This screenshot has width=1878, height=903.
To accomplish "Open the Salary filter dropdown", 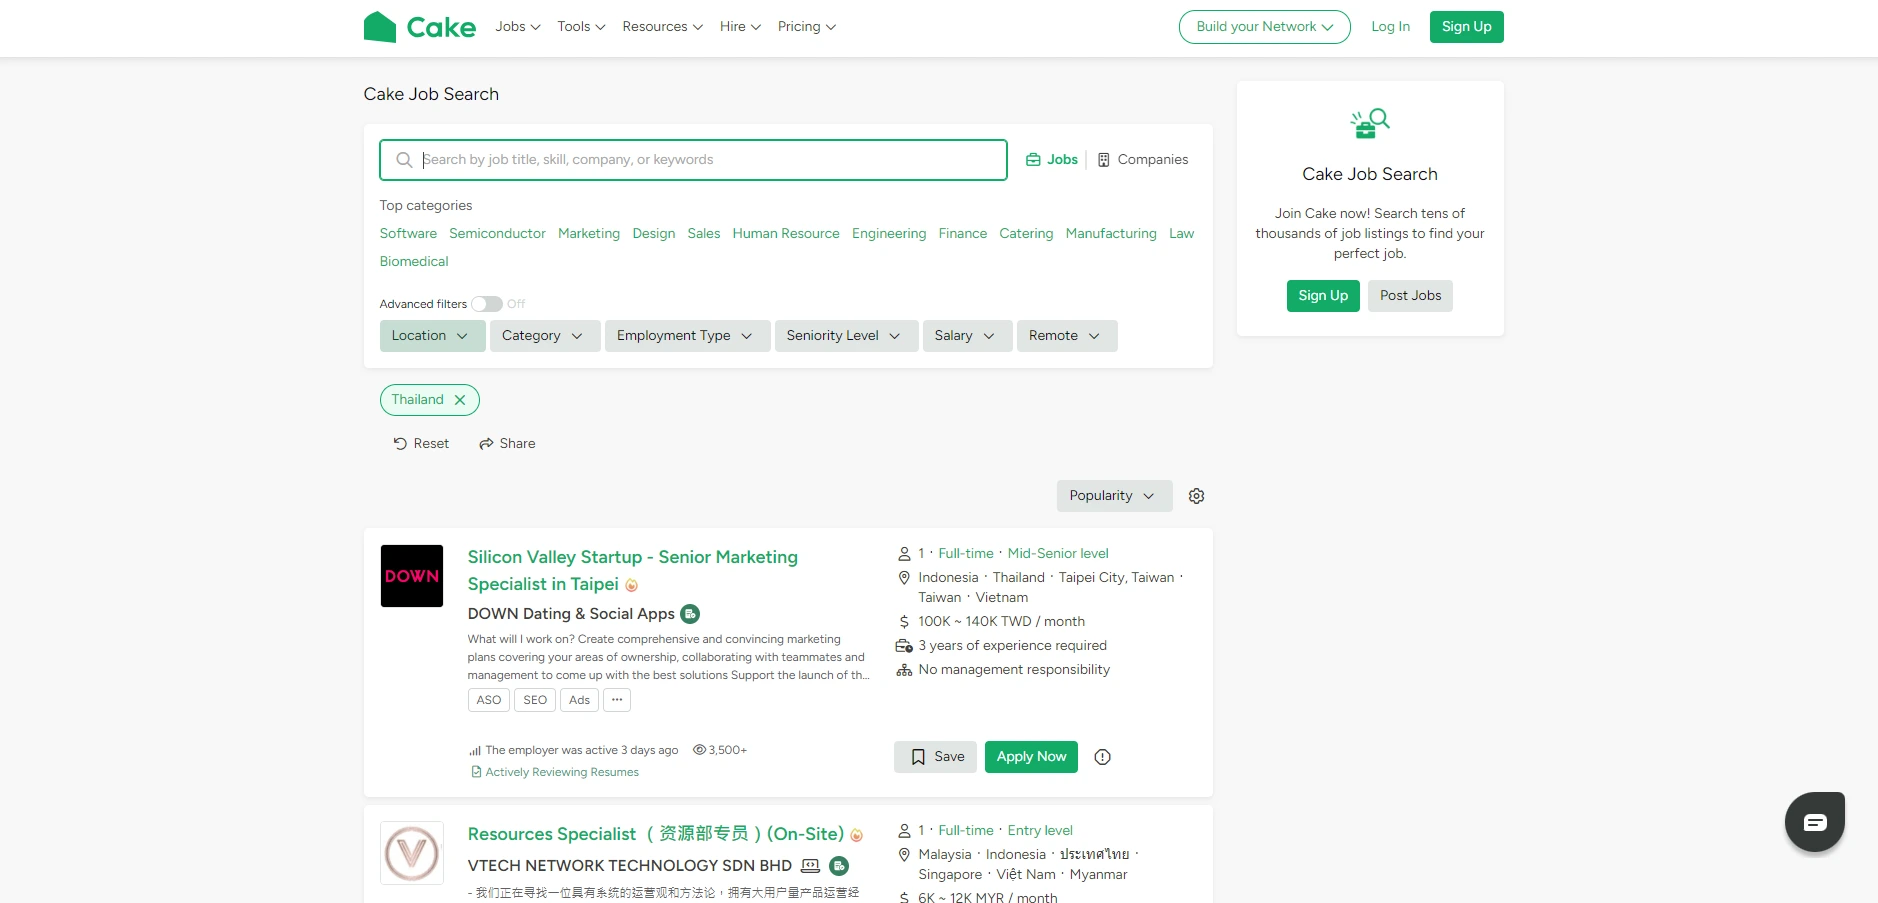I will tap(967, 336).
